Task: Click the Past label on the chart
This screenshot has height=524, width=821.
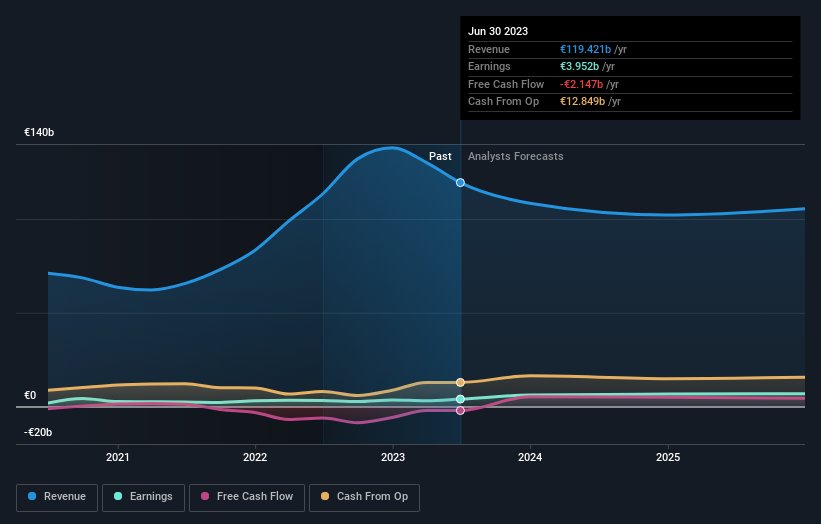Action: pos(440,157)
